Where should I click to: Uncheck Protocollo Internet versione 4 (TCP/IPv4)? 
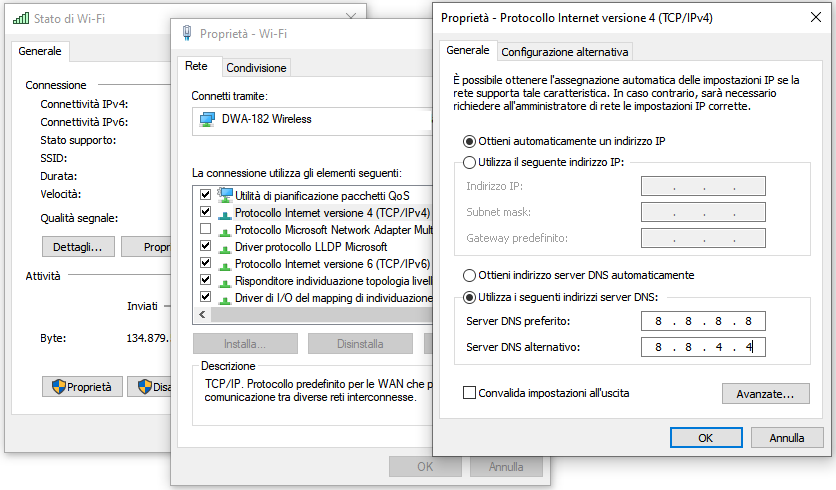[x=206, y=212]
